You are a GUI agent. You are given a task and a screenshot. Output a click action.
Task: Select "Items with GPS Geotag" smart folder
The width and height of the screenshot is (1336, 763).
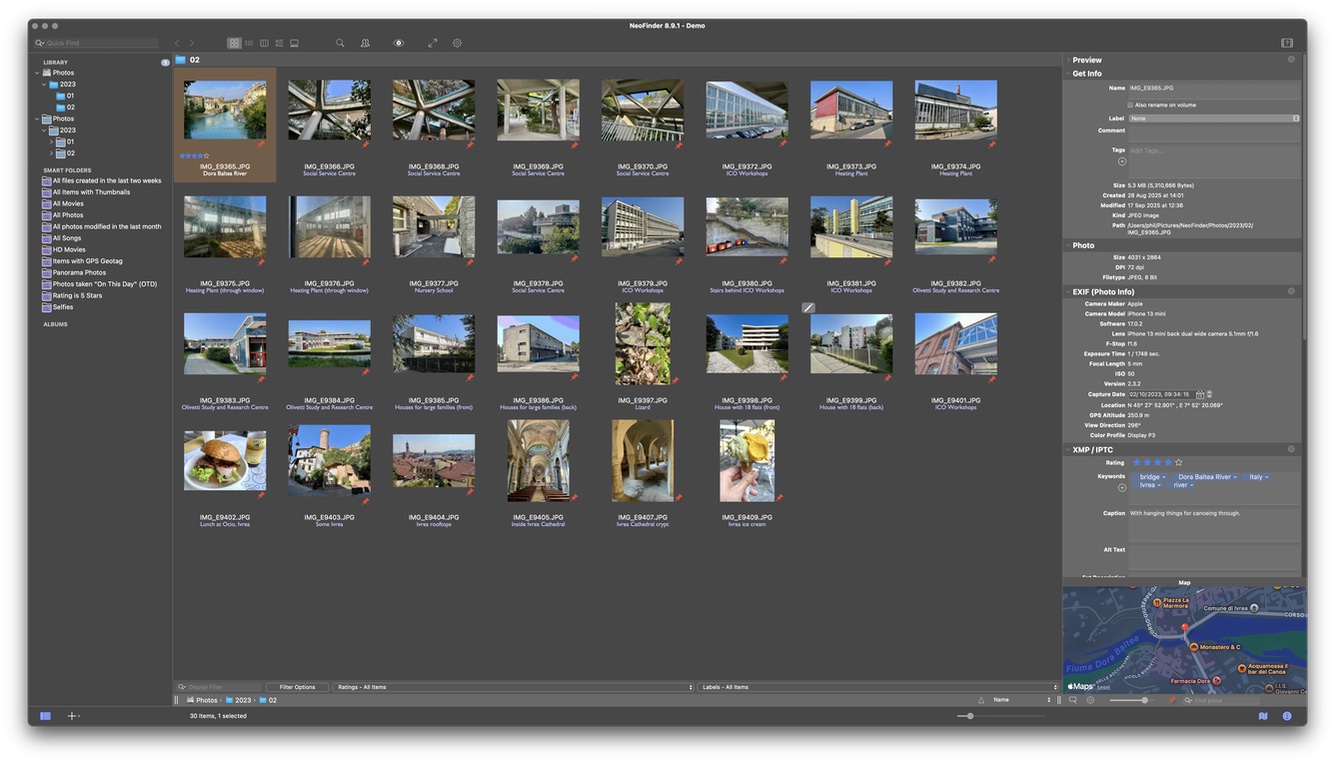[87, 261]
